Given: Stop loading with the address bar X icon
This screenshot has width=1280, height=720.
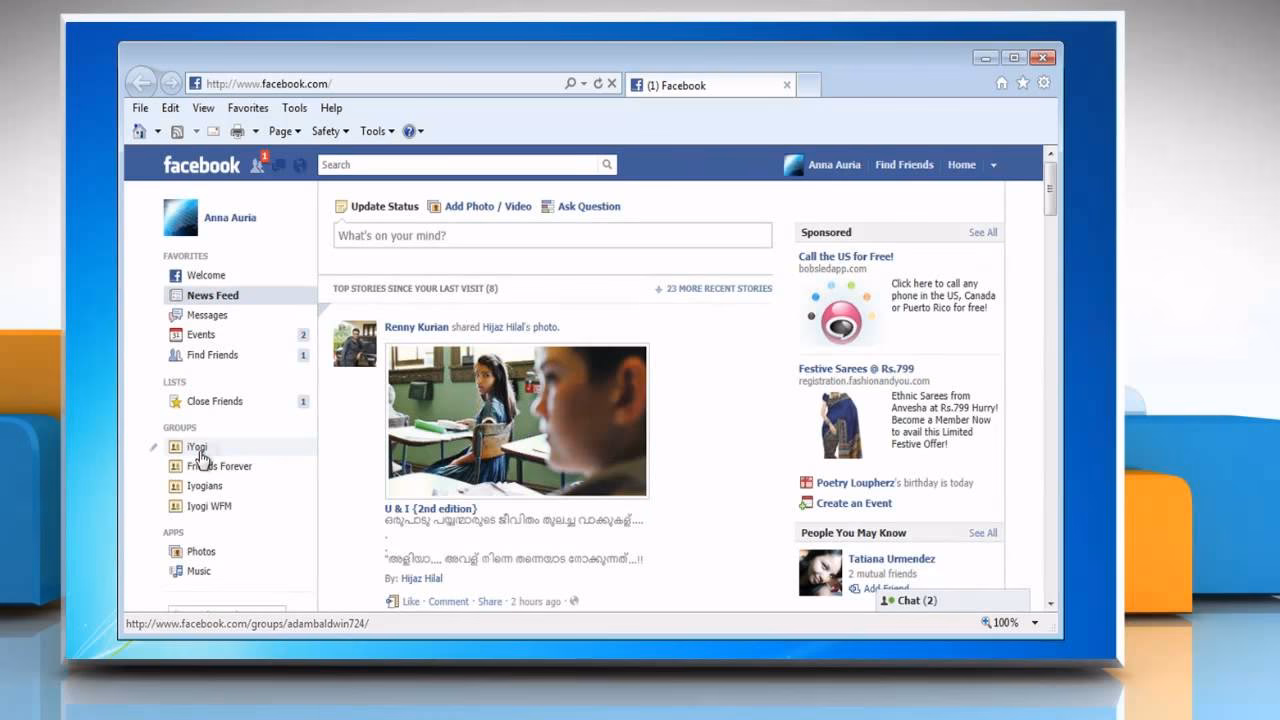Looking at the screenshot, I should coord(612,84).
